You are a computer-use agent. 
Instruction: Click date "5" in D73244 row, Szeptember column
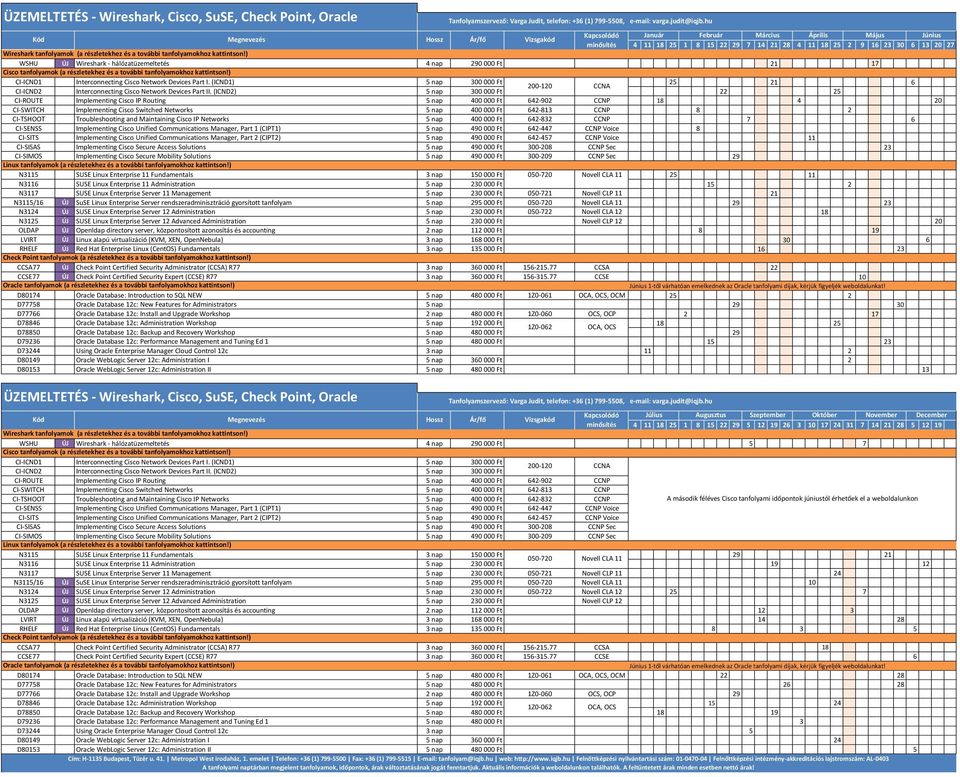(x=751, y=731)
